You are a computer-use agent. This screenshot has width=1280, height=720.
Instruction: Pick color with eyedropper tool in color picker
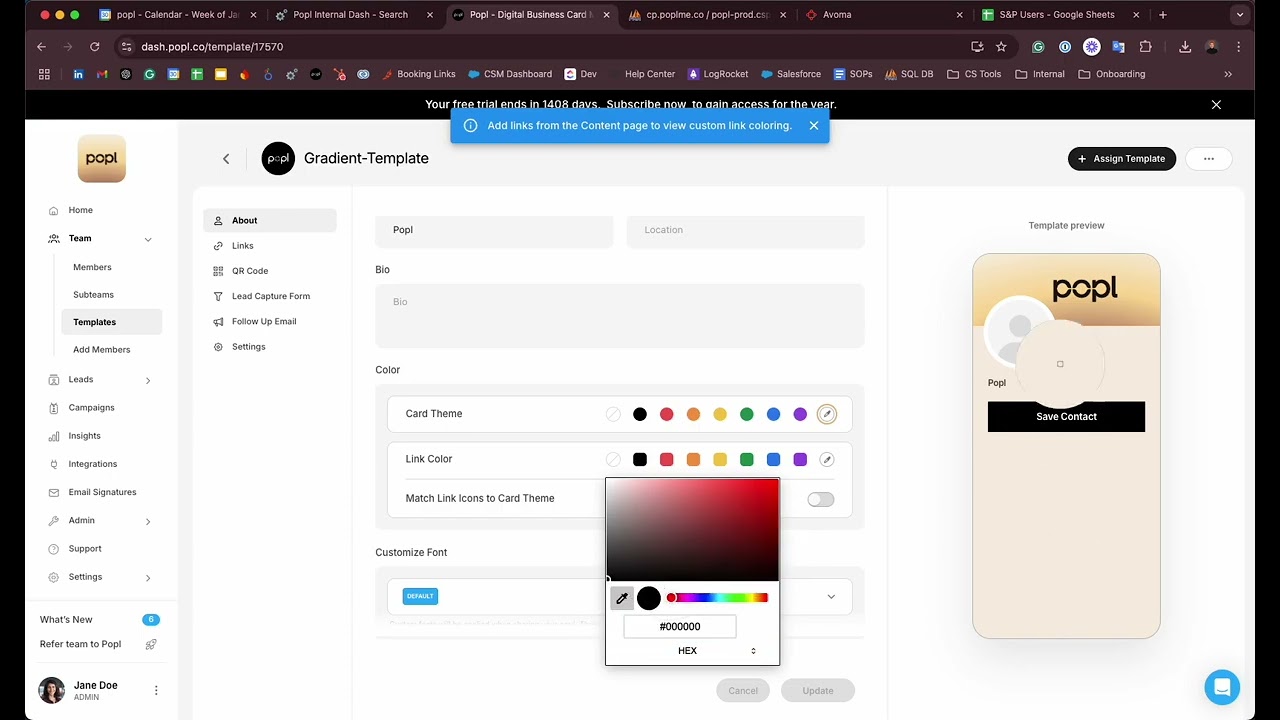(622, 599)
